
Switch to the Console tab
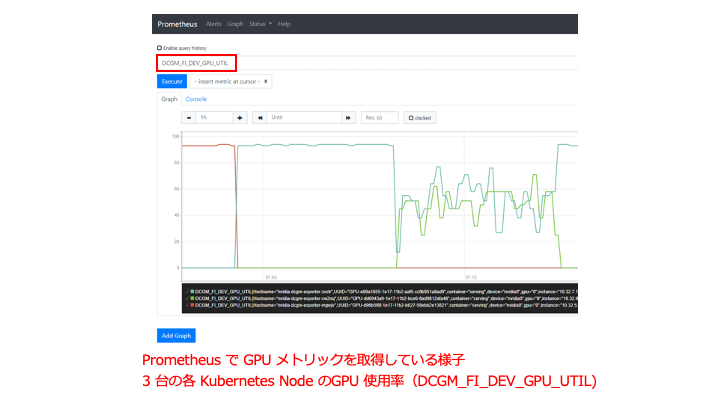(196, 99)
